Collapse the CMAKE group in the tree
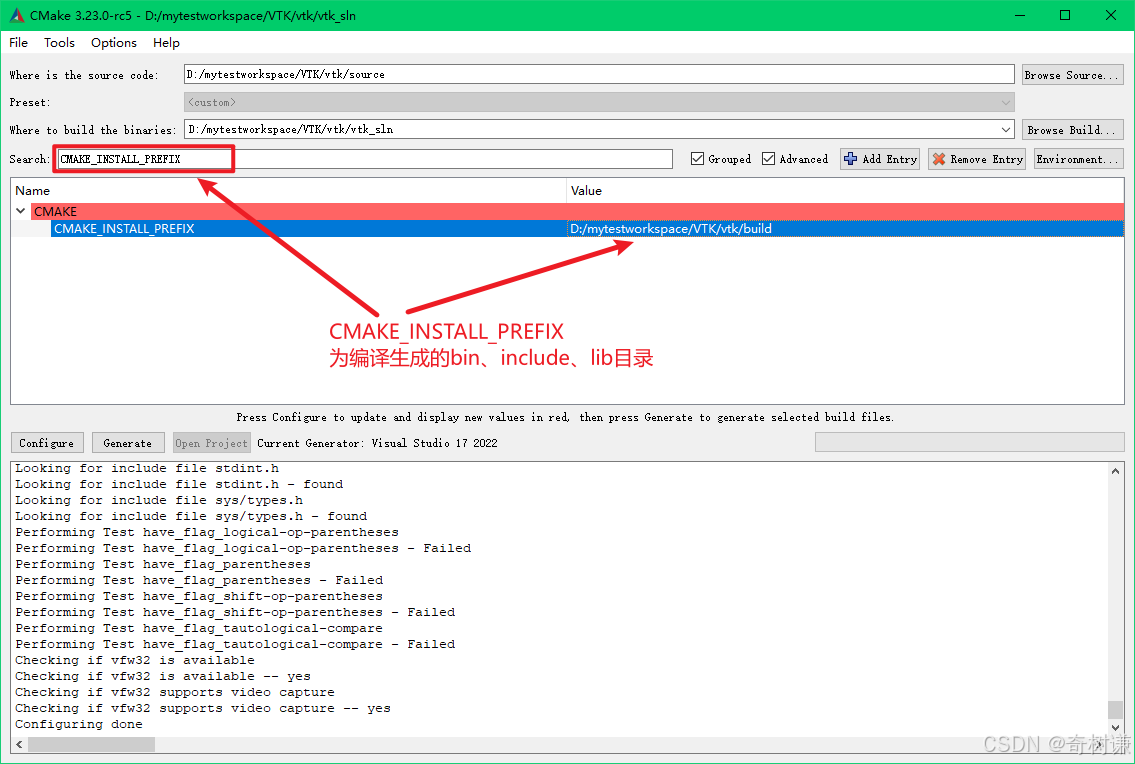This screenshot has width=1135, height=764. (x=21, y=211)
